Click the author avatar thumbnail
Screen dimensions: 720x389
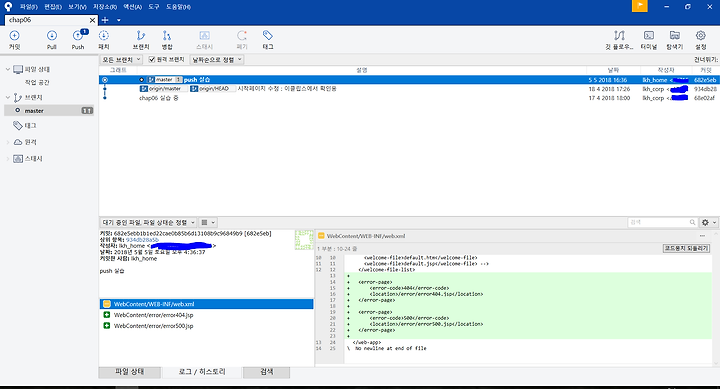pos(304,240)
